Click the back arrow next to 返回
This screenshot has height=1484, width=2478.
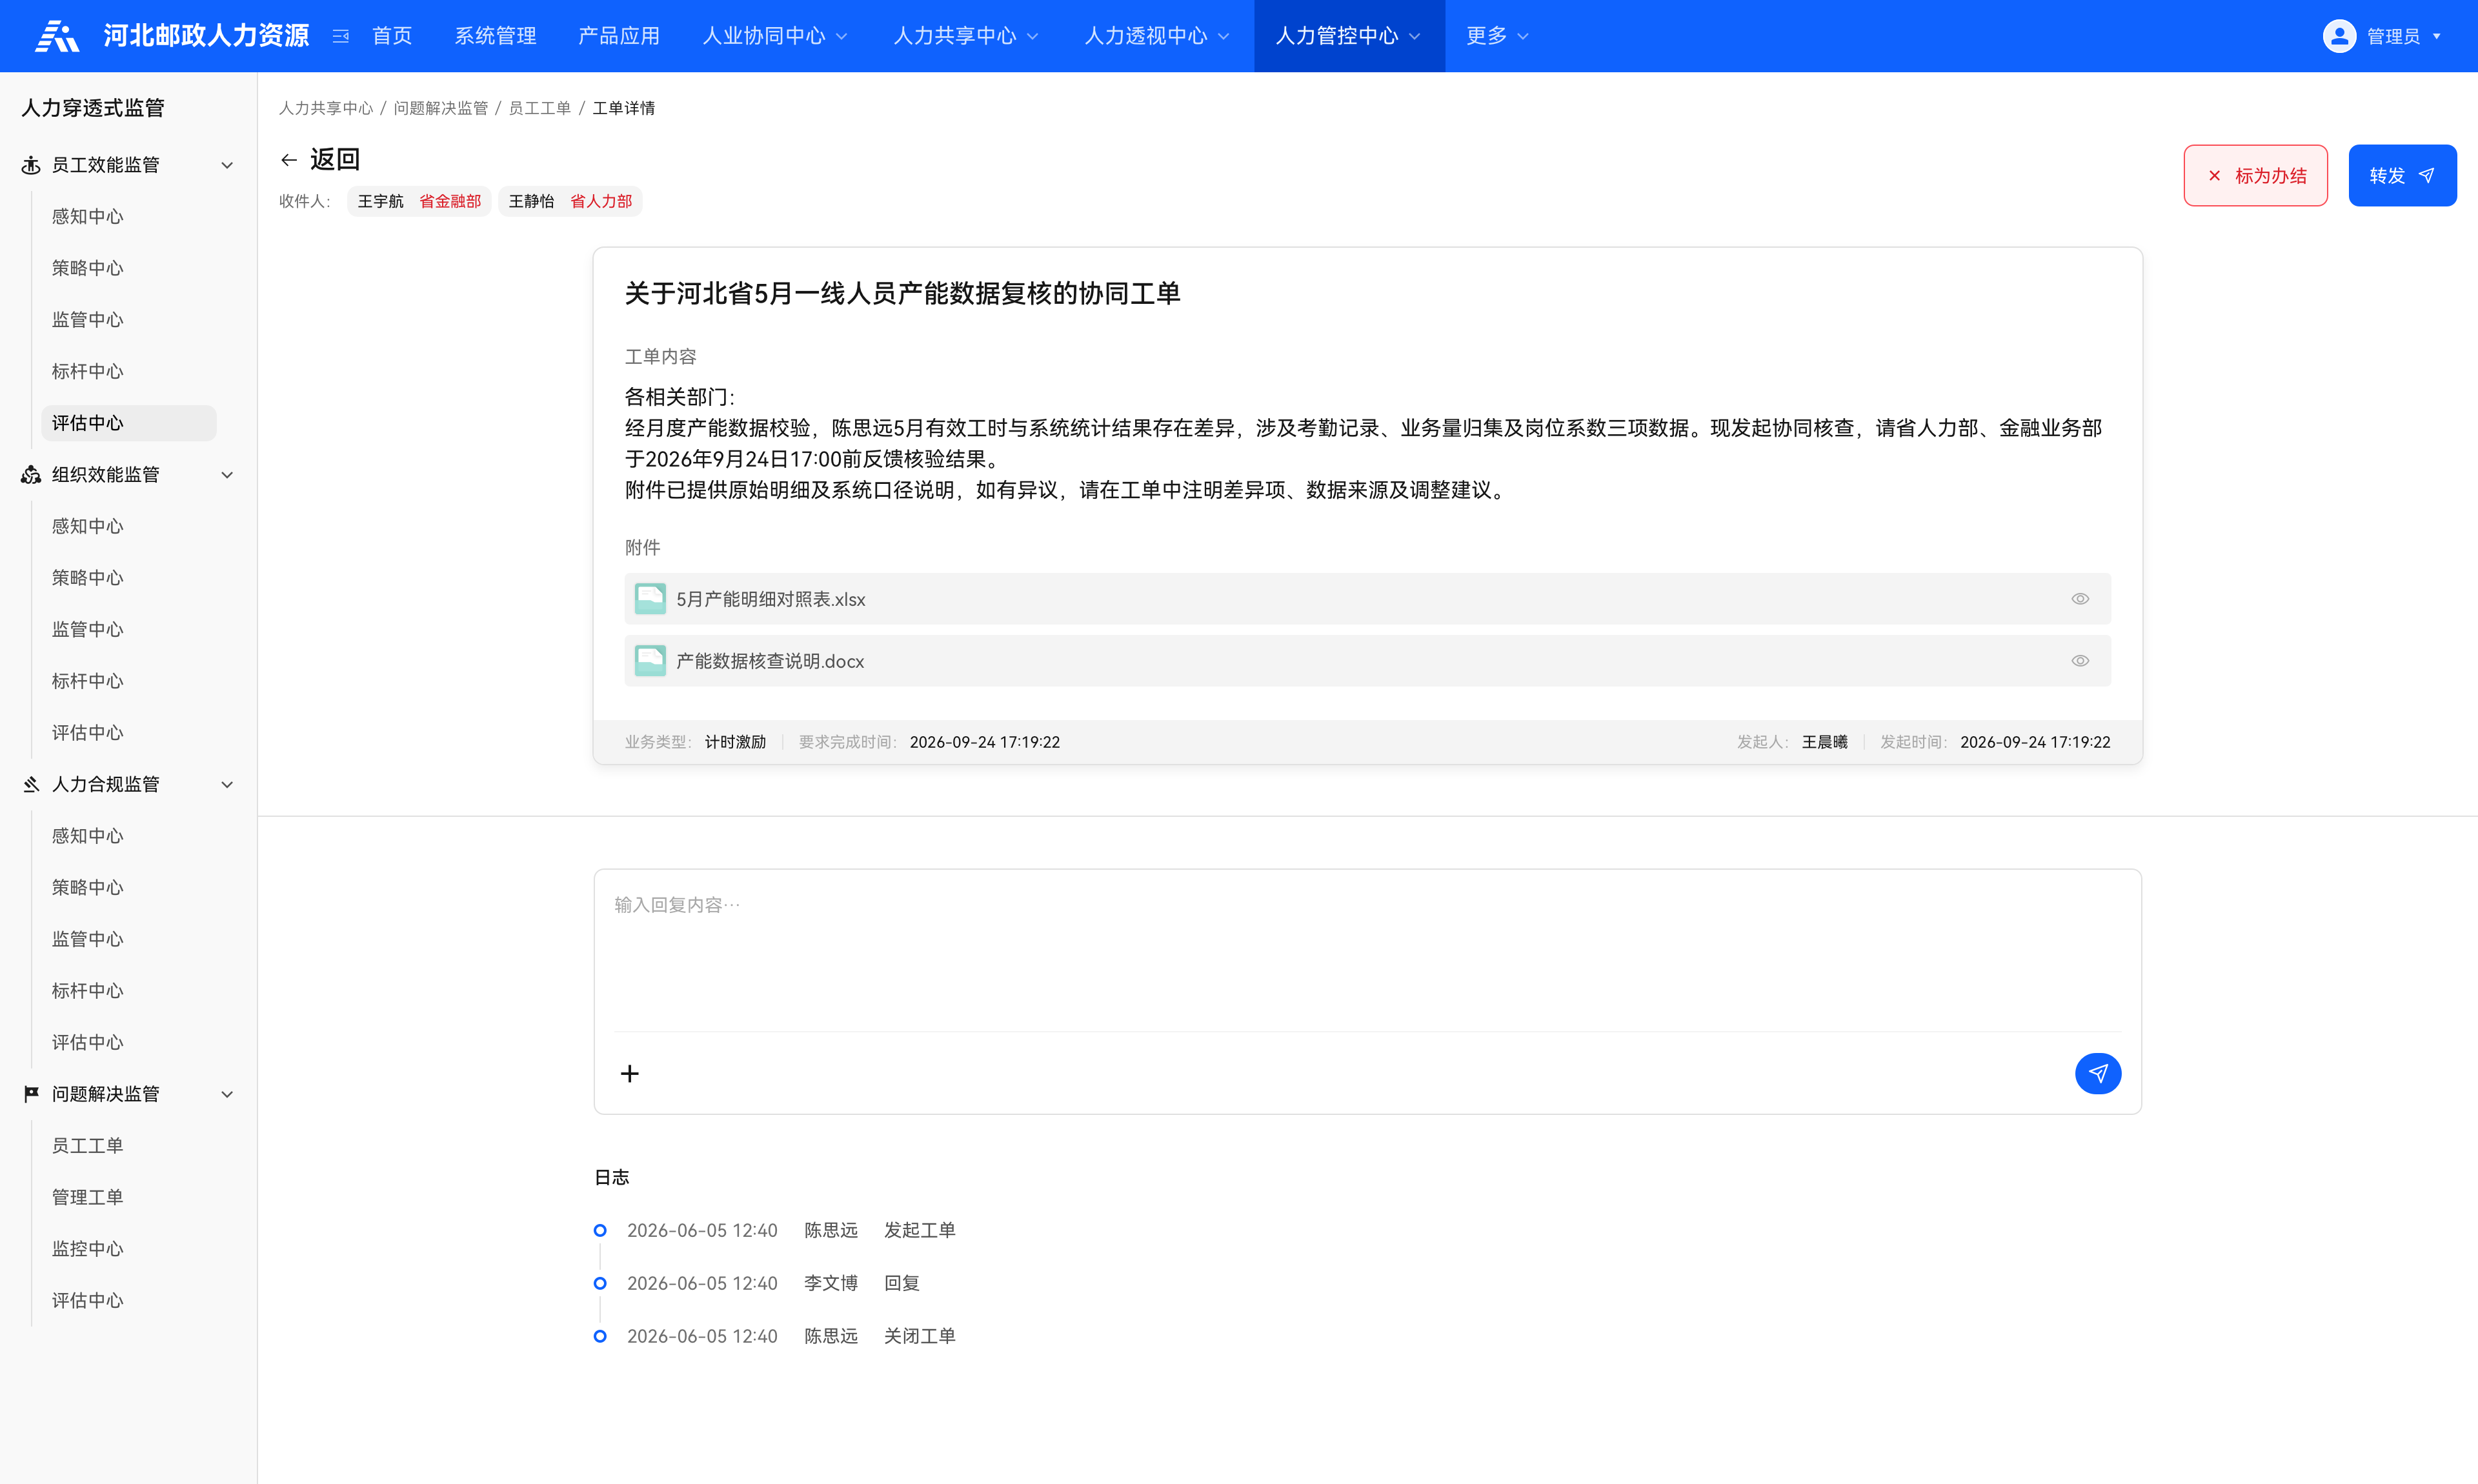[289, 160]
